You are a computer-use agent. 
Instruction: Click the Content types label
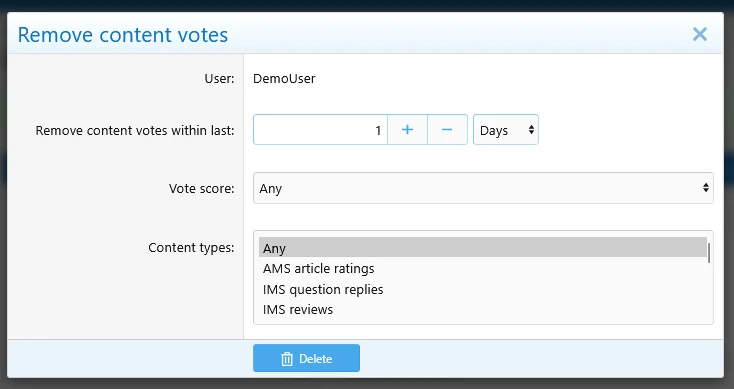(191, 247)
